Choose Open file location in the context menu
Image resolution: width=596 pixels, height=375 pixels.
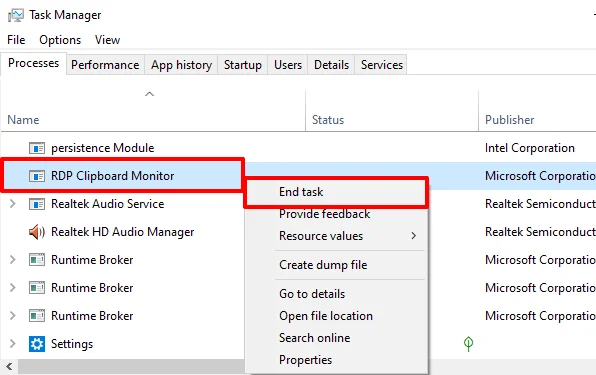point(336,316)
